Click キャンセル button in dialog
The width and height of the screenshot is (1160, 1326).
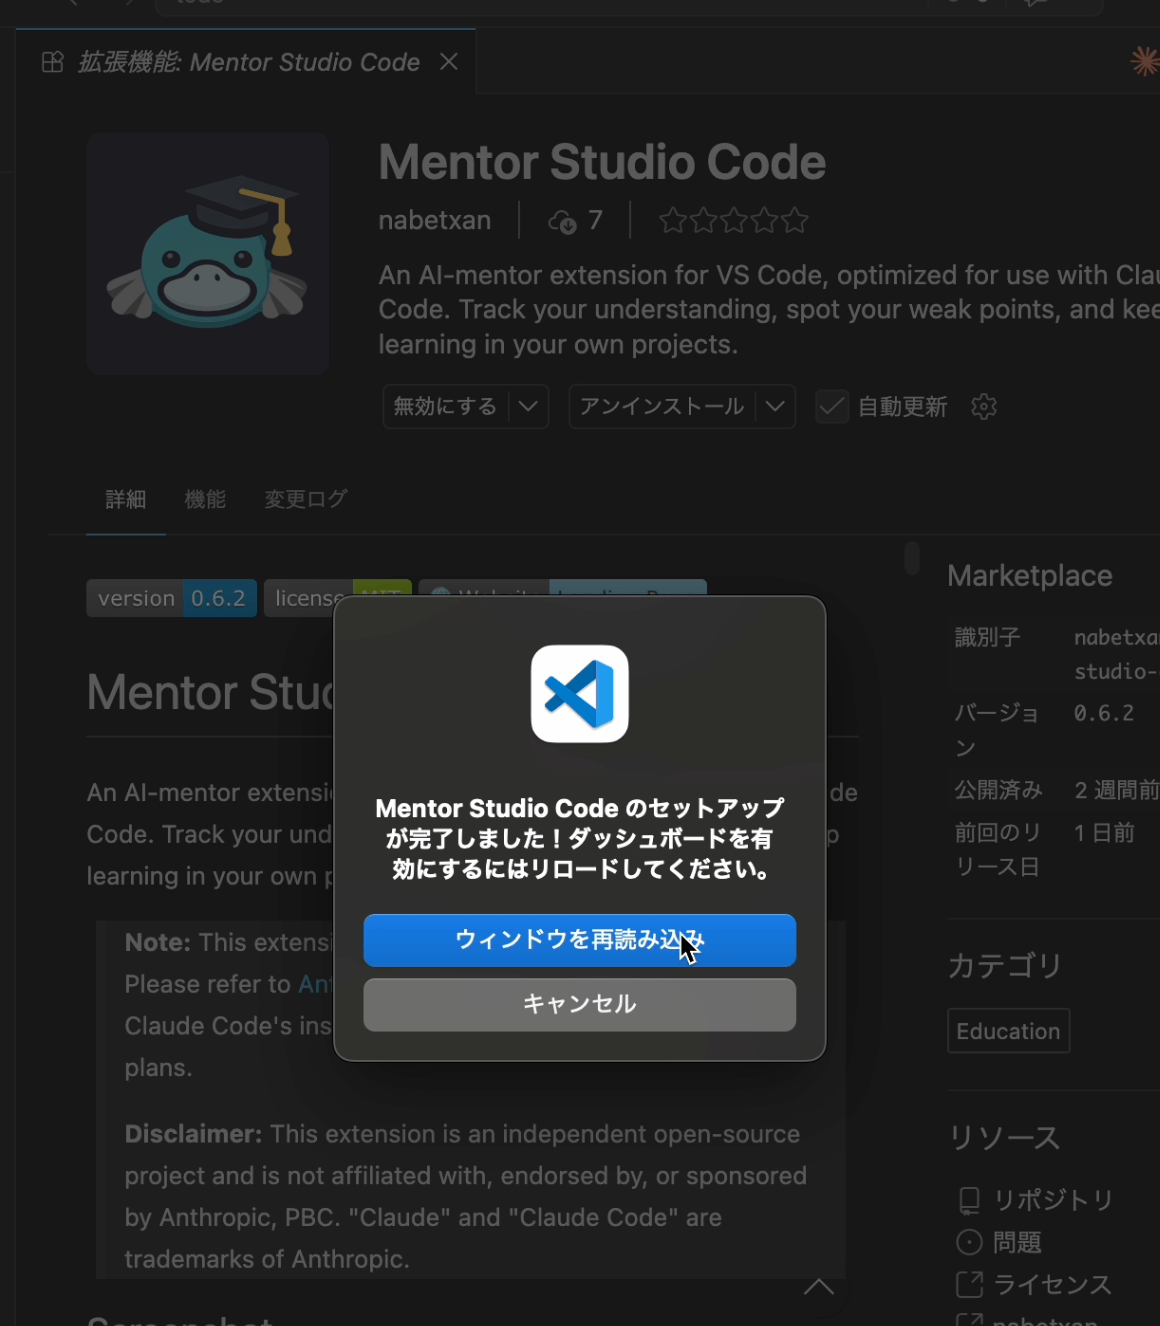579,1004
